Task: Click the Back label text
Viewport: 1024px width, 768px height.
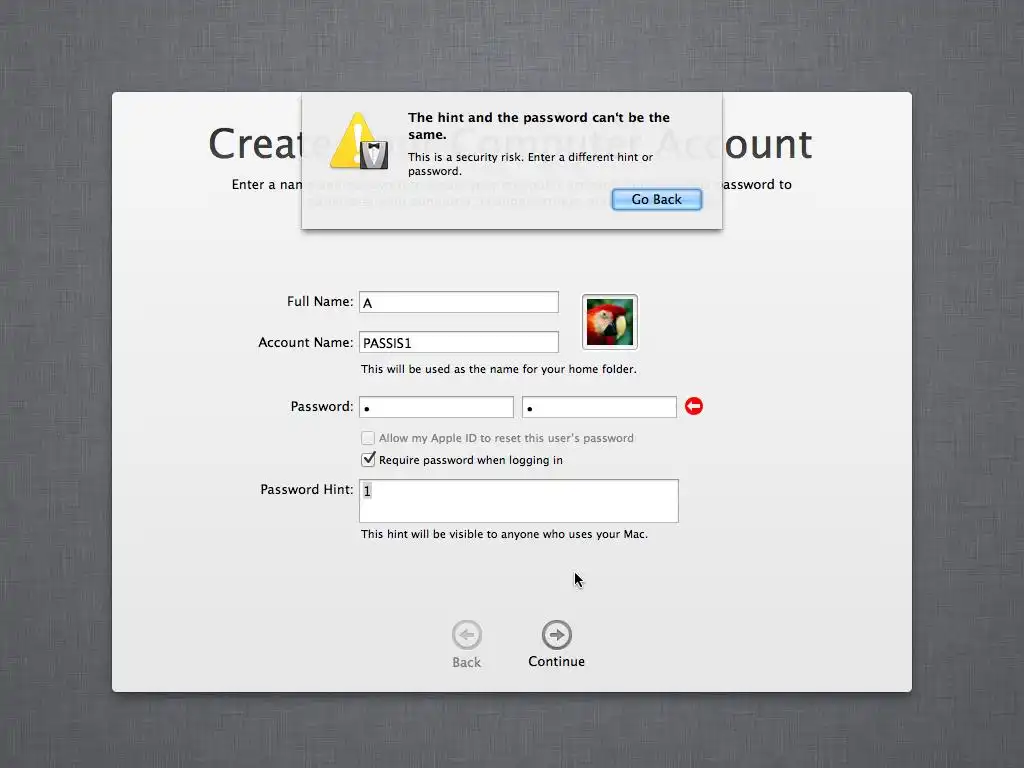Action: click(466, 662)
